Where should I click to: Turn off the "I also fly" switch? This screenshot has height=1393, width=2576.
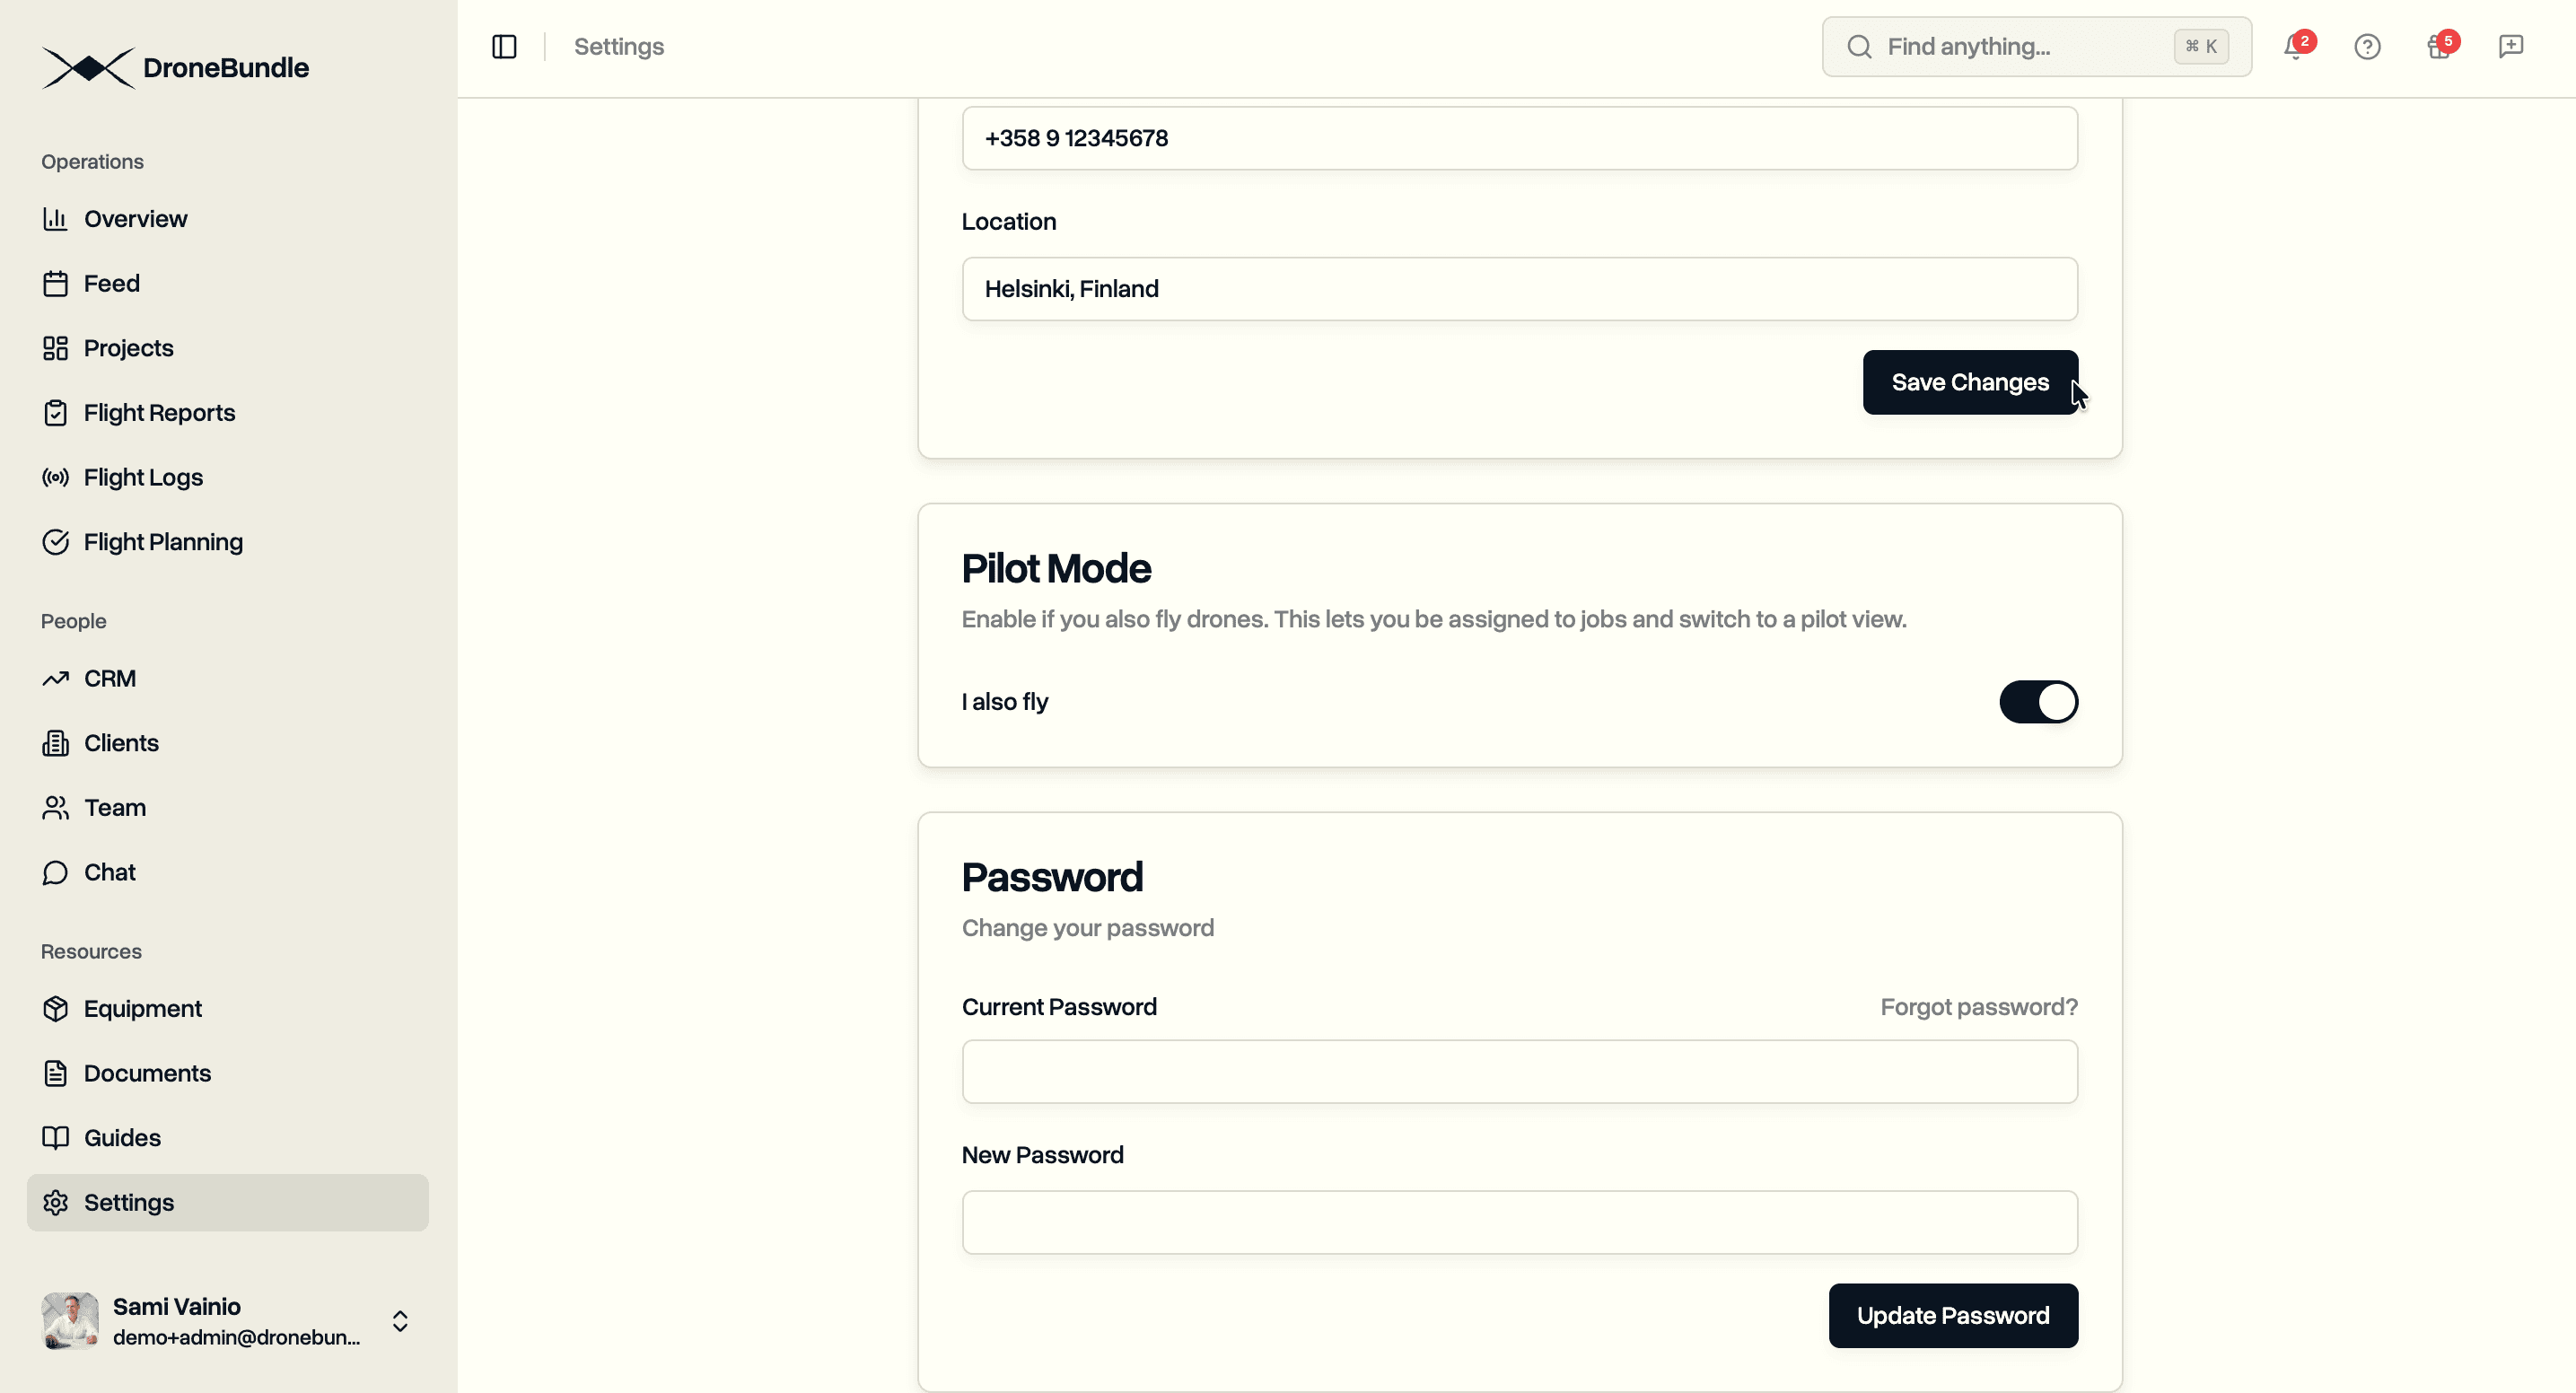[x=2038, y=702]
